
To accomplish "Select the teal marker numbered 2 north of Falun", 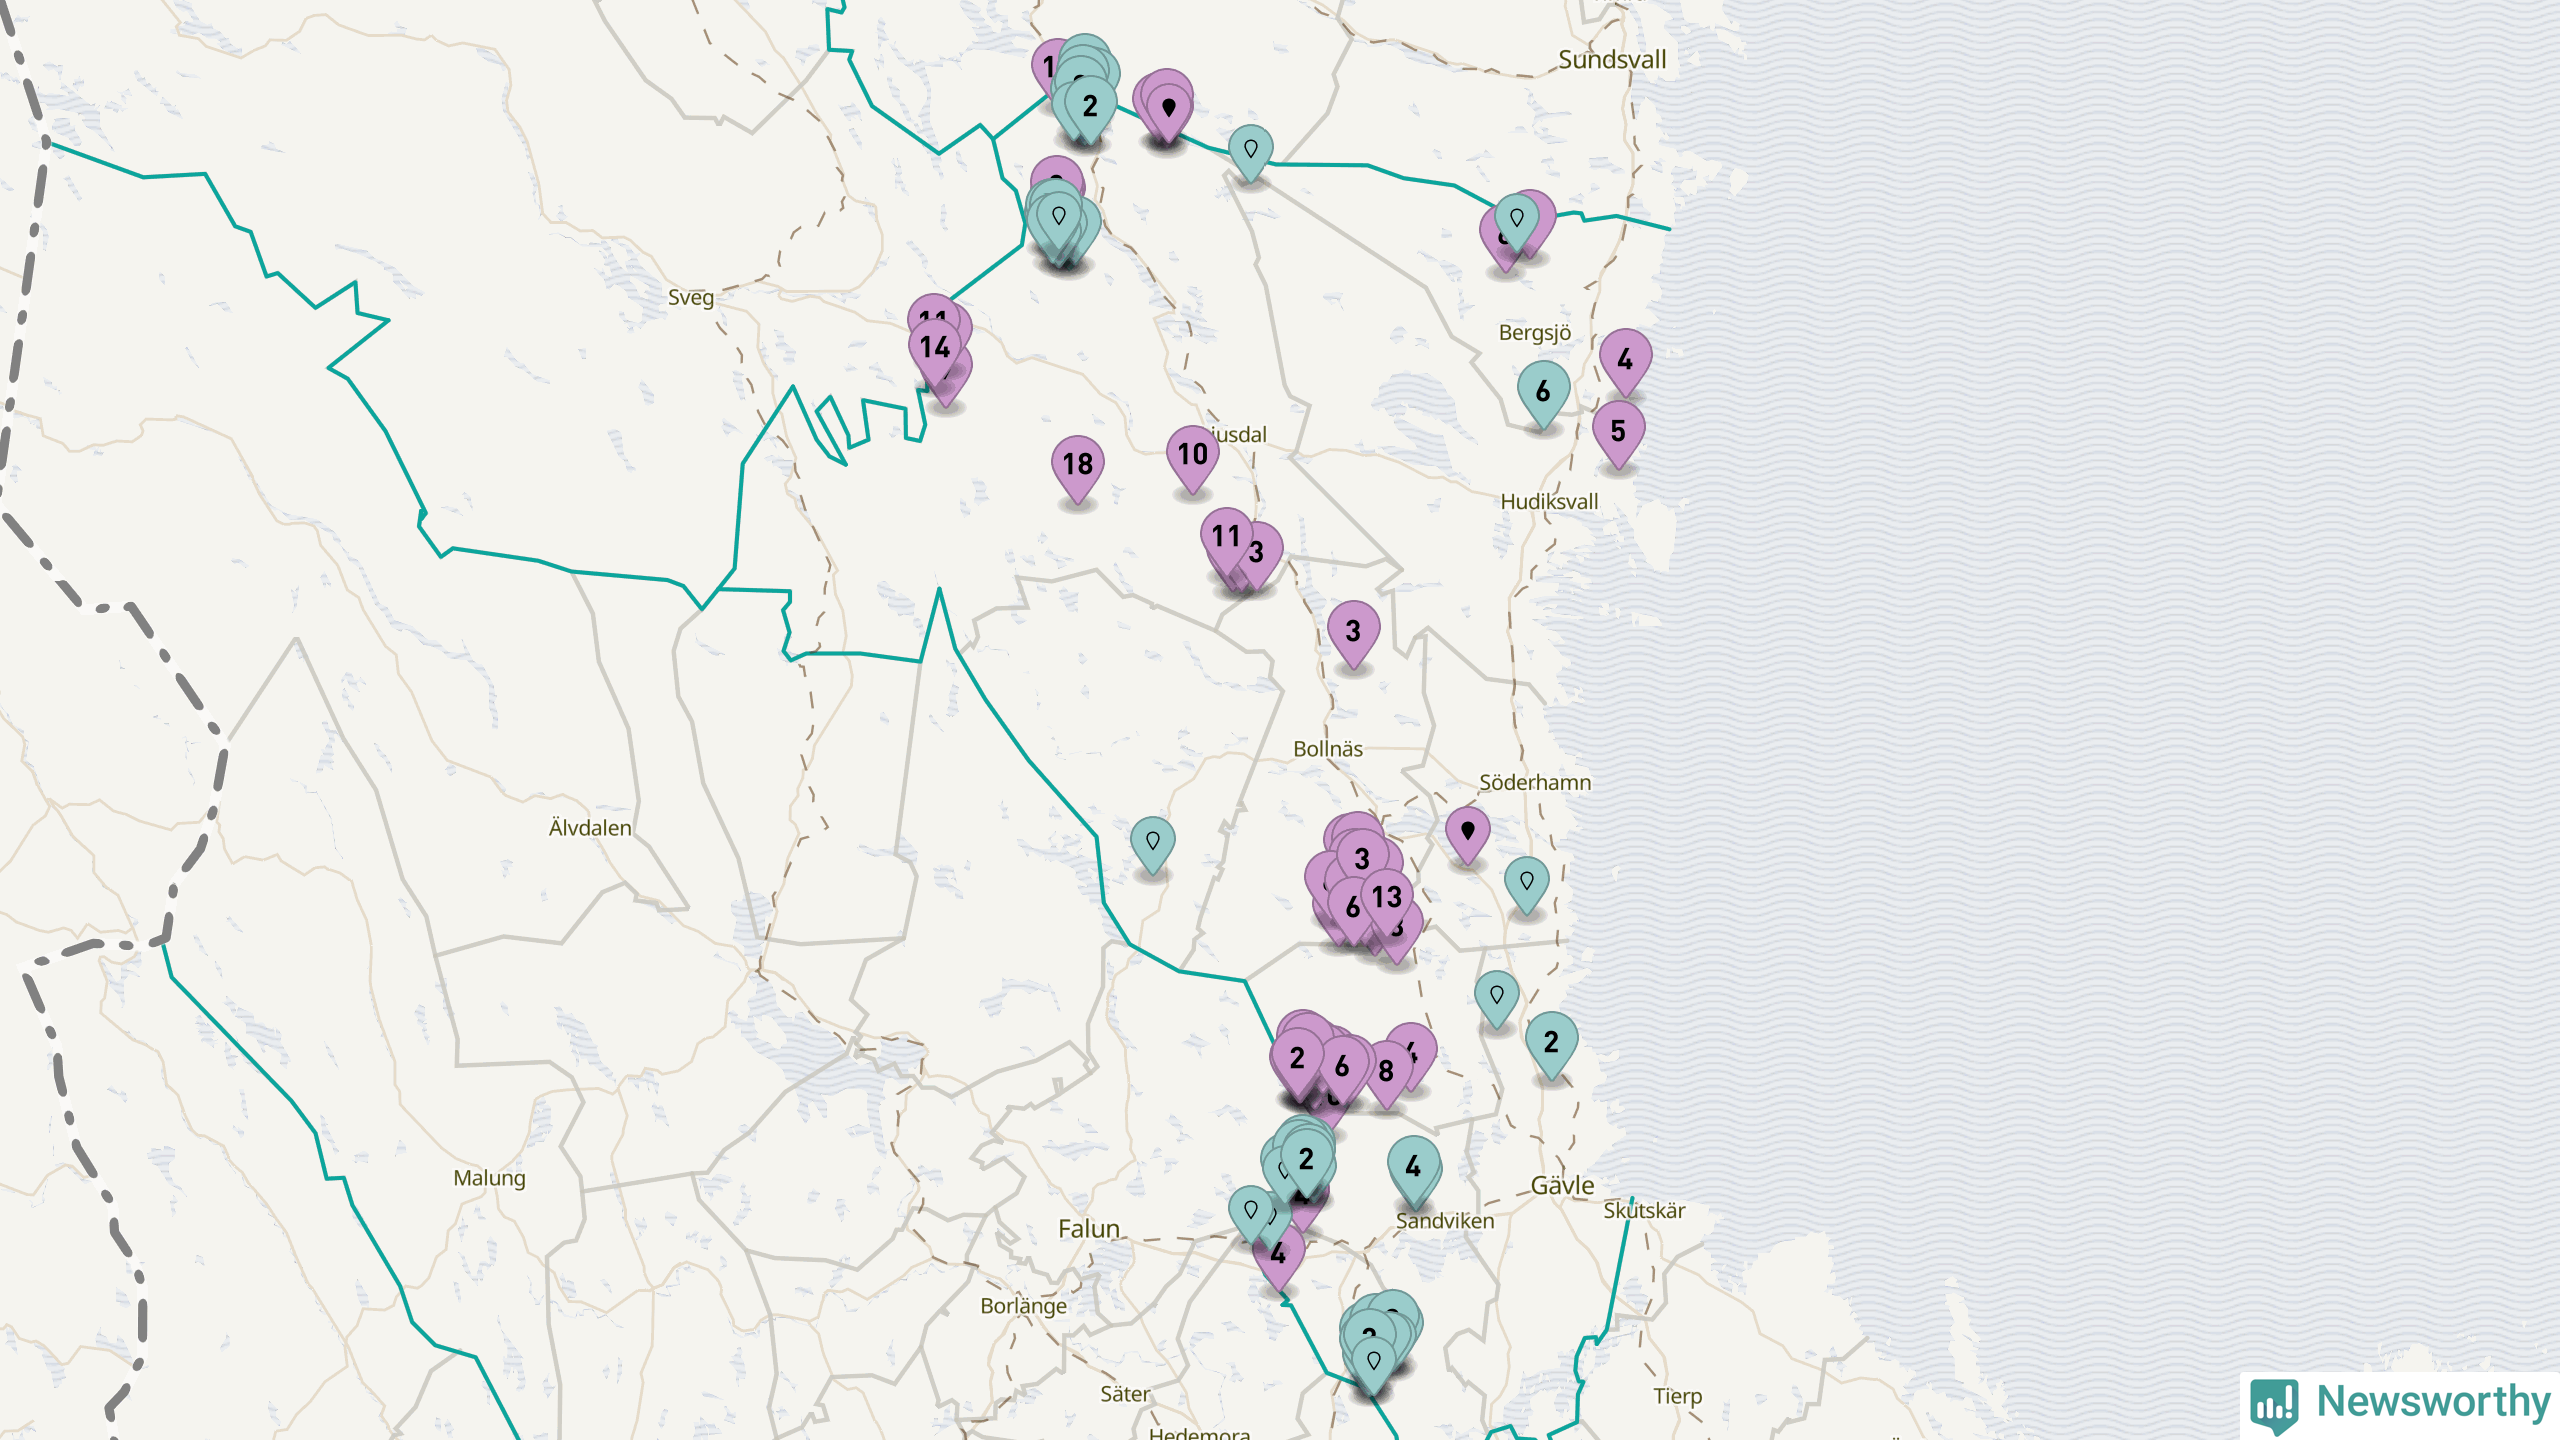I will coord(1306,1163).
